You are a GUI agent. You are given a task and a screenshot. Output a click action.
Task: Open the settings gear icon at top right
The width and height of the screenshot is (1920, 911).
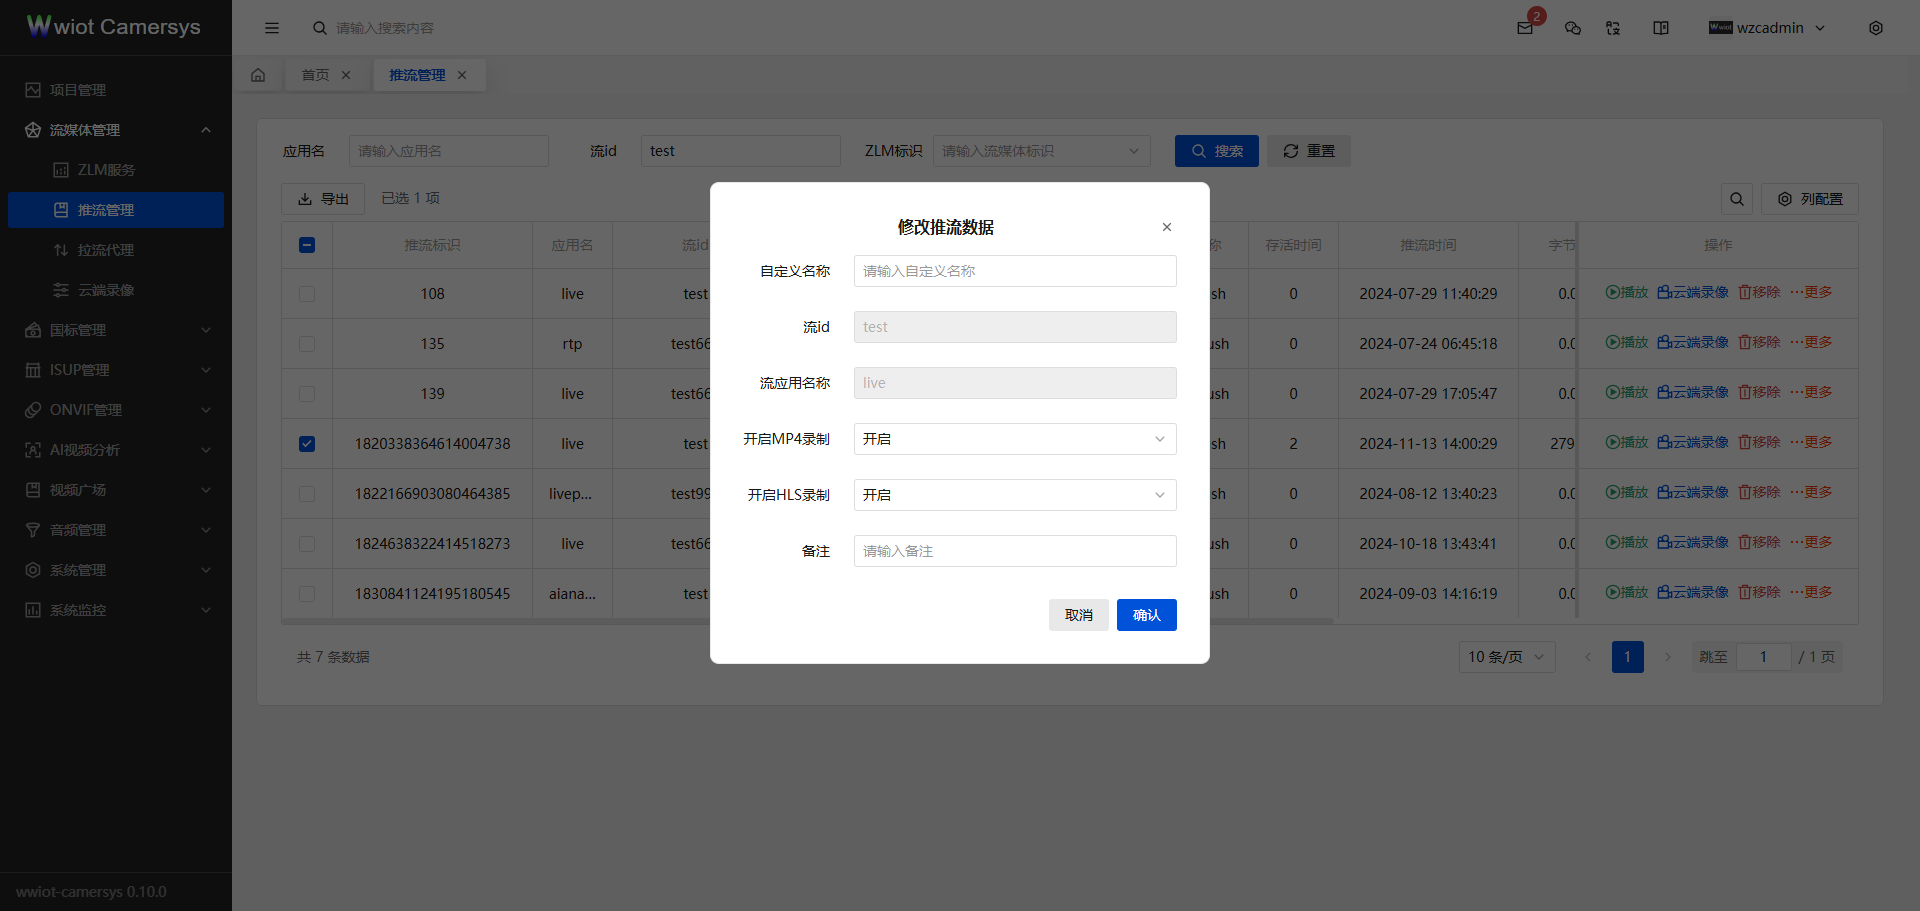pos(1877,28)
